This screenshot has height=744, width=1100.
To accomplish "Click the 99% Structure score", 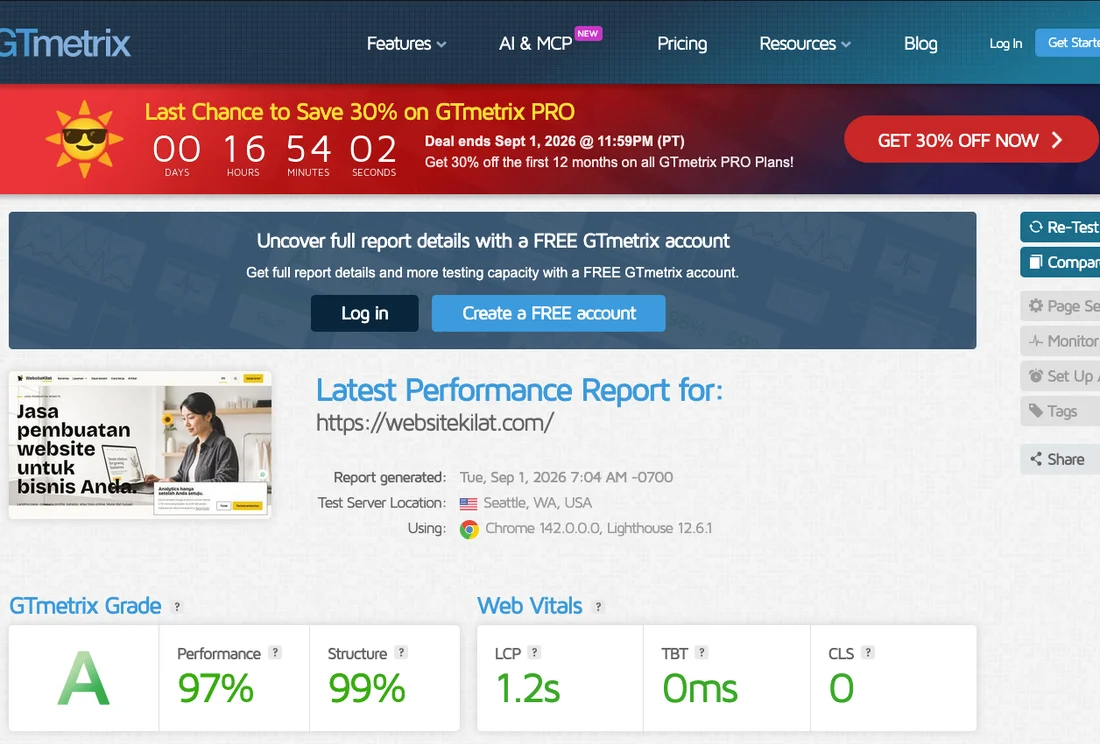I will coord(367,688).
